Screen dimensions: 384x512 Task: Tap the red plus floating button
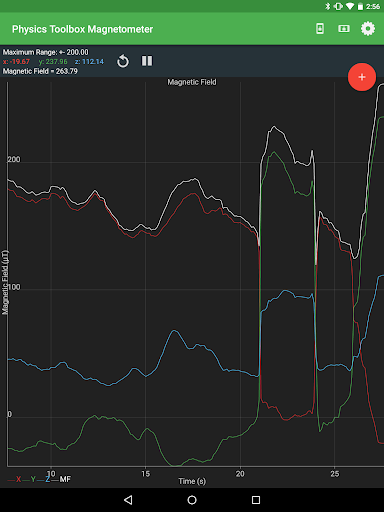coord(362,77)
